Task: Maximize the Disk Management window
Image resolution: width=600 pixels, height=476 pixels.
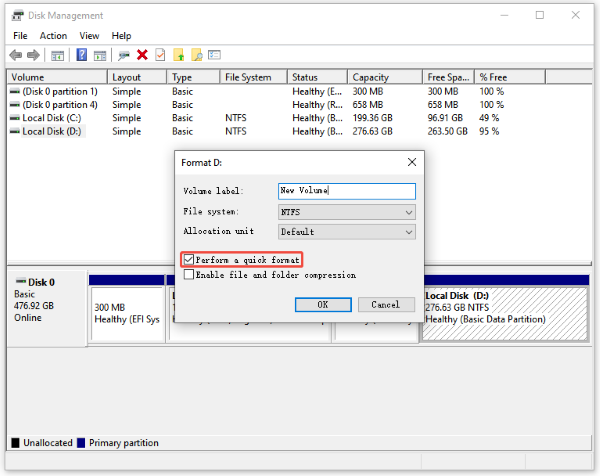Action: point(540,15)
